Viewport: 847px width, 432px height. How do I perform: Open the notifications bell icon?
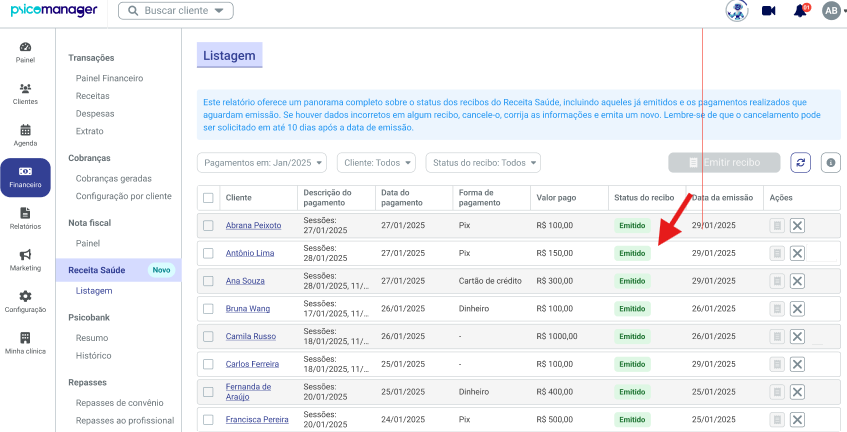[801, 11]
